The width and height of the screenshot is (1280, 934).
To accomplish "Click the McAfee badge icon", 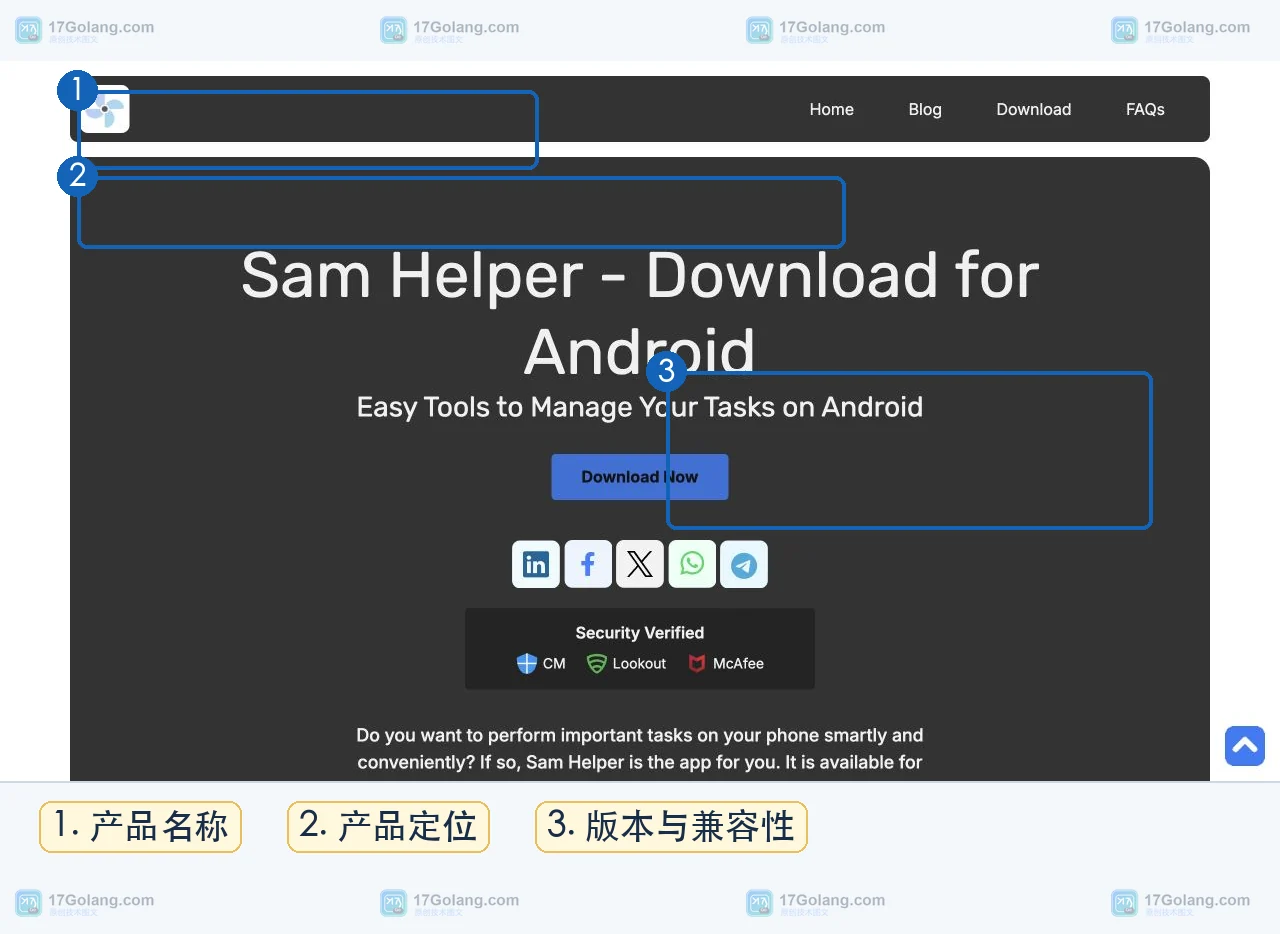I will pyautogui.click(x=697, y=663).
